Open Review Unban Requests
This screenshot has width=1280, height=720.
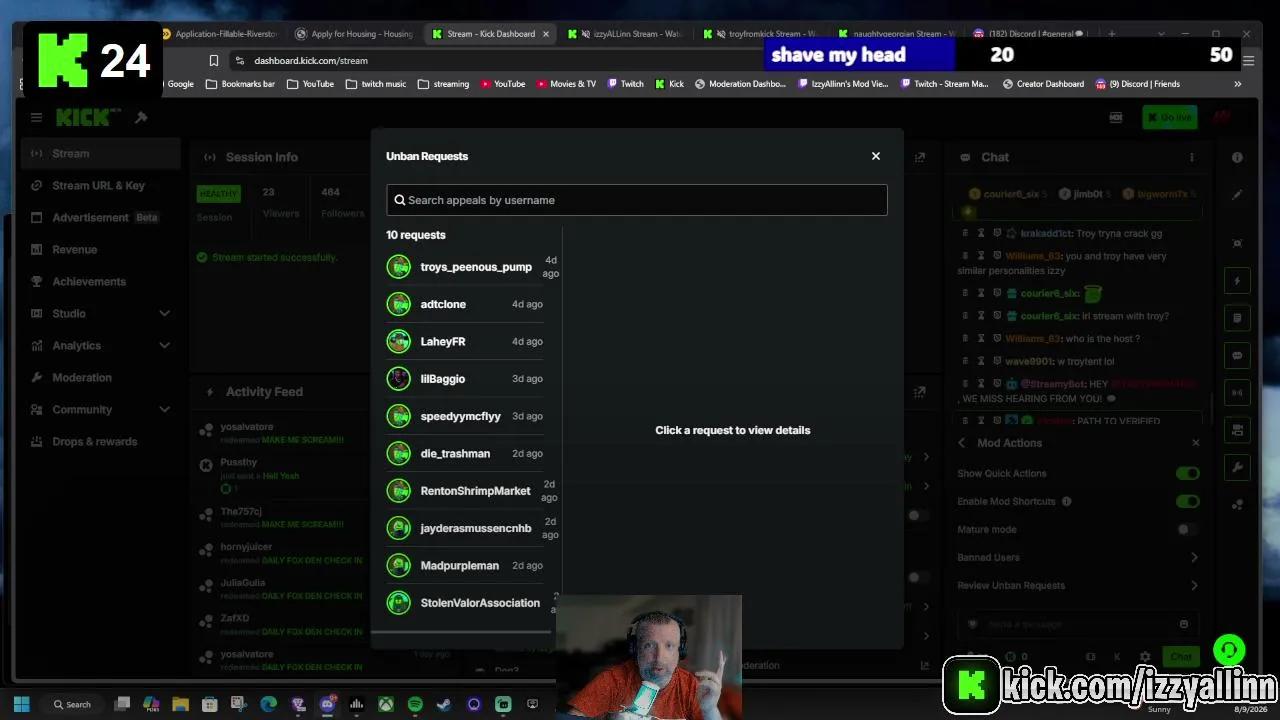pyautogui.click(x=1078, y=585)
